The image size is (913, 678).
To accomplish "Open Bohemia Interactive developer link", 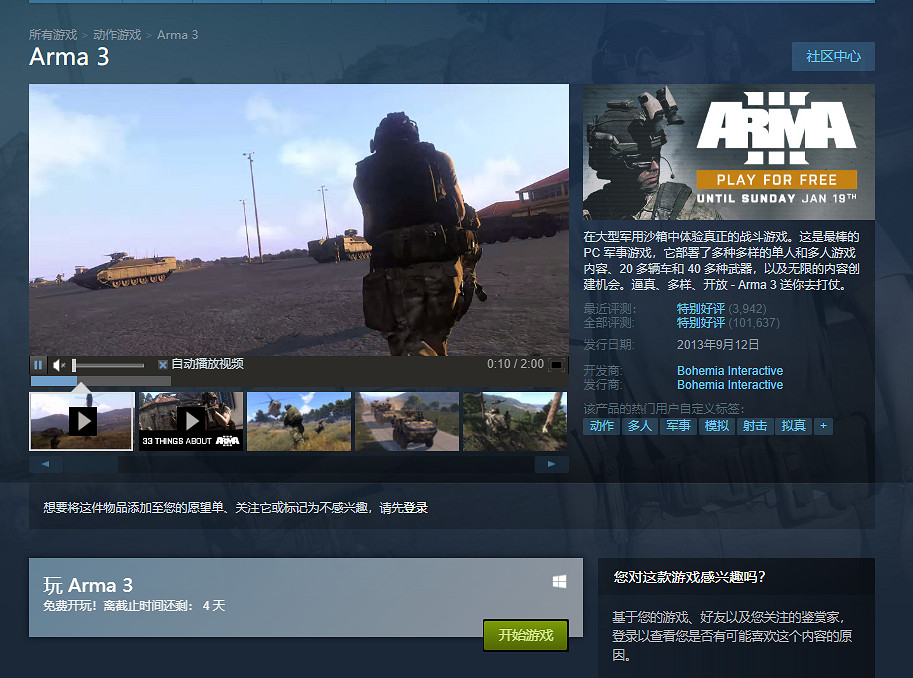I will pos(730,371).
